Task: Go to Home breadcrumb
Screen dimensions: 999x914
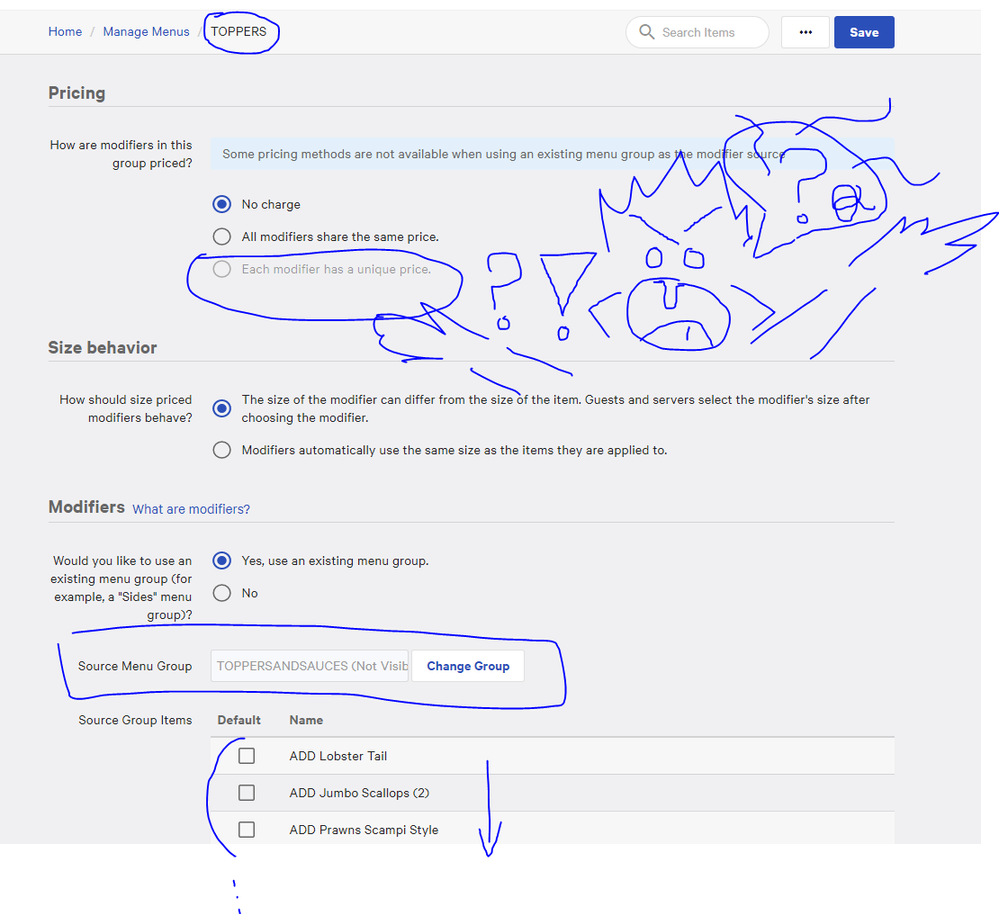Action: (x=65, y=32)
